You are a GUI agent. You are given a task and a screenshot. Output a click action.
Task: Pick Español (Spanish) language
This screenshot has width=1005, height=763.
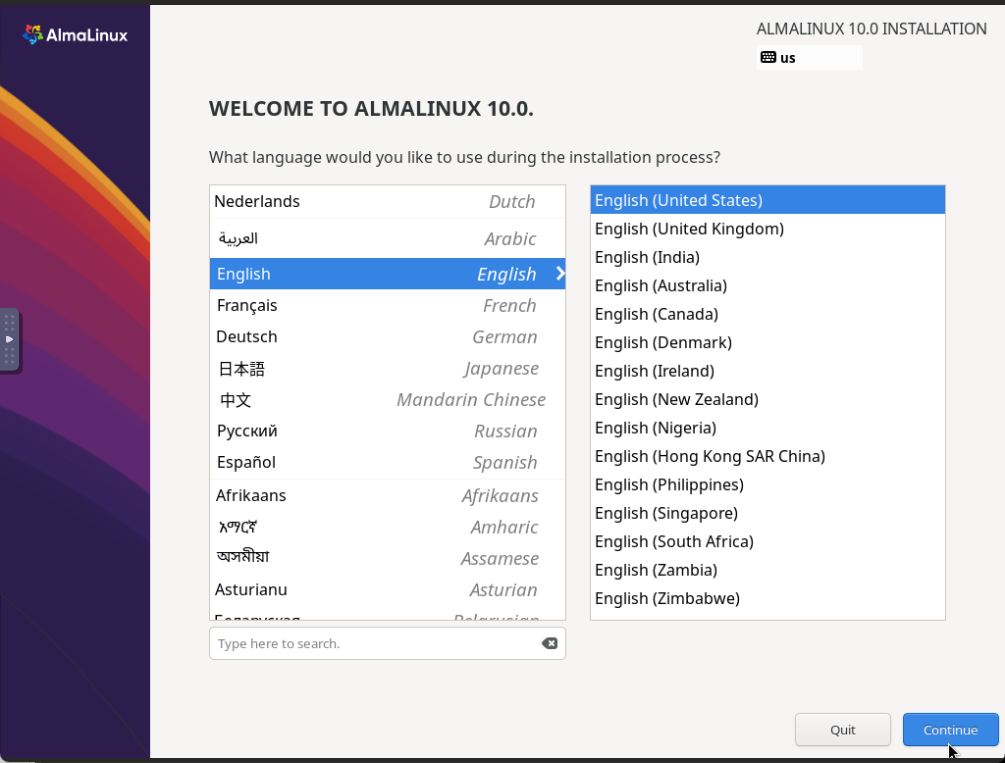coord(387,462)
